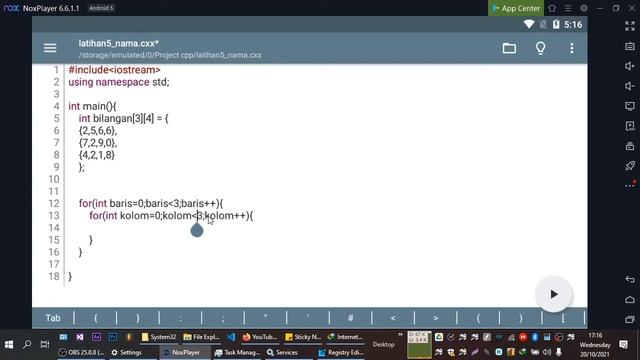The image size is (640, 360).
Task: Open the editor's hamburger navigation menu
Action: pyautogui.click(x=50, y=48)
